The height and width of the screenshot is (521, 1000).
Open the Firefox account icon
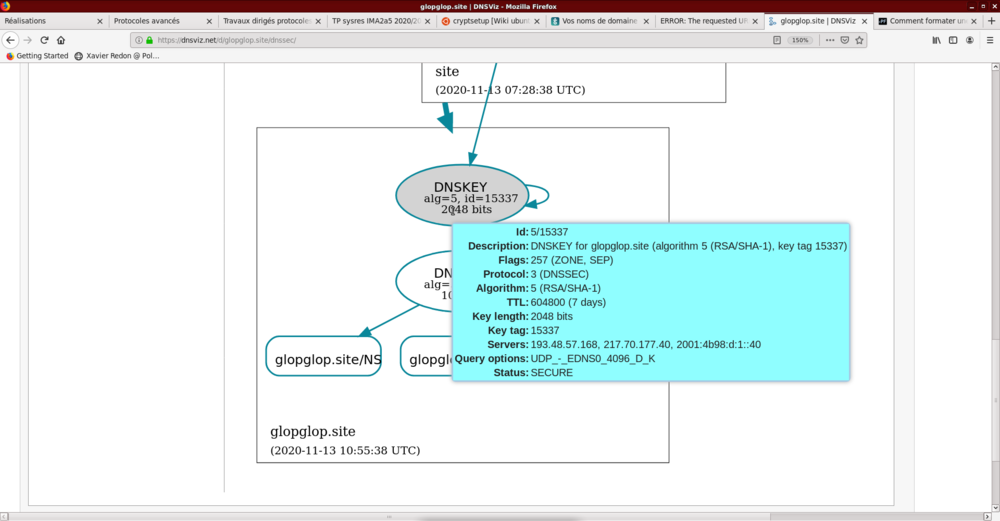tap(970, 40)
